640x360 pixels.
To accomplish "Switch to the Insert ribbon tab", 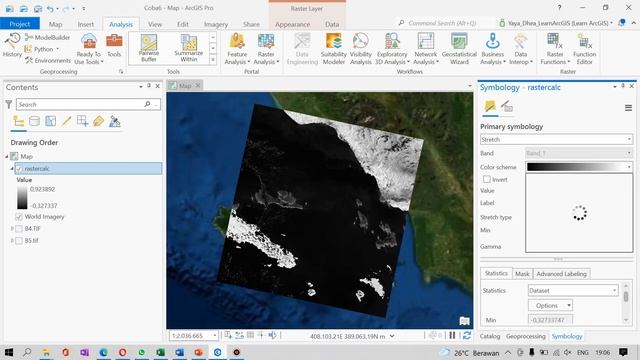I will [86, 24].
